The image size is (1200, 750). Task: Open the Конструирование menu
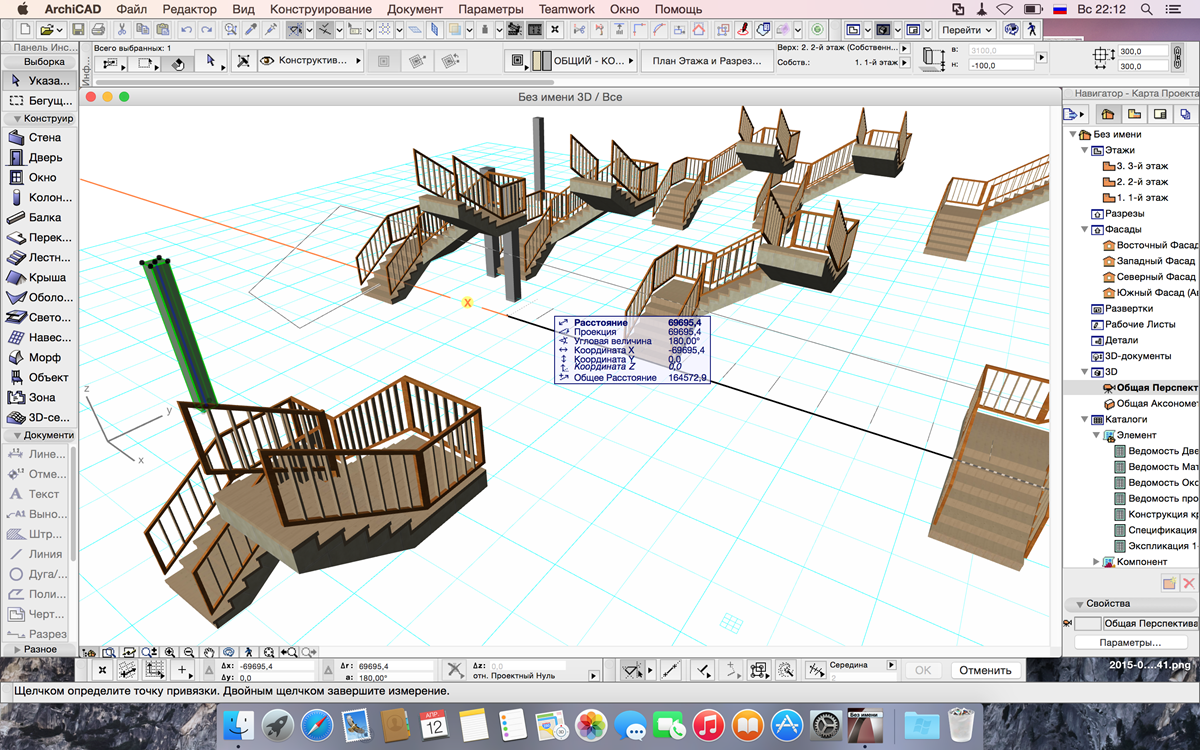(x=321, y=9)
